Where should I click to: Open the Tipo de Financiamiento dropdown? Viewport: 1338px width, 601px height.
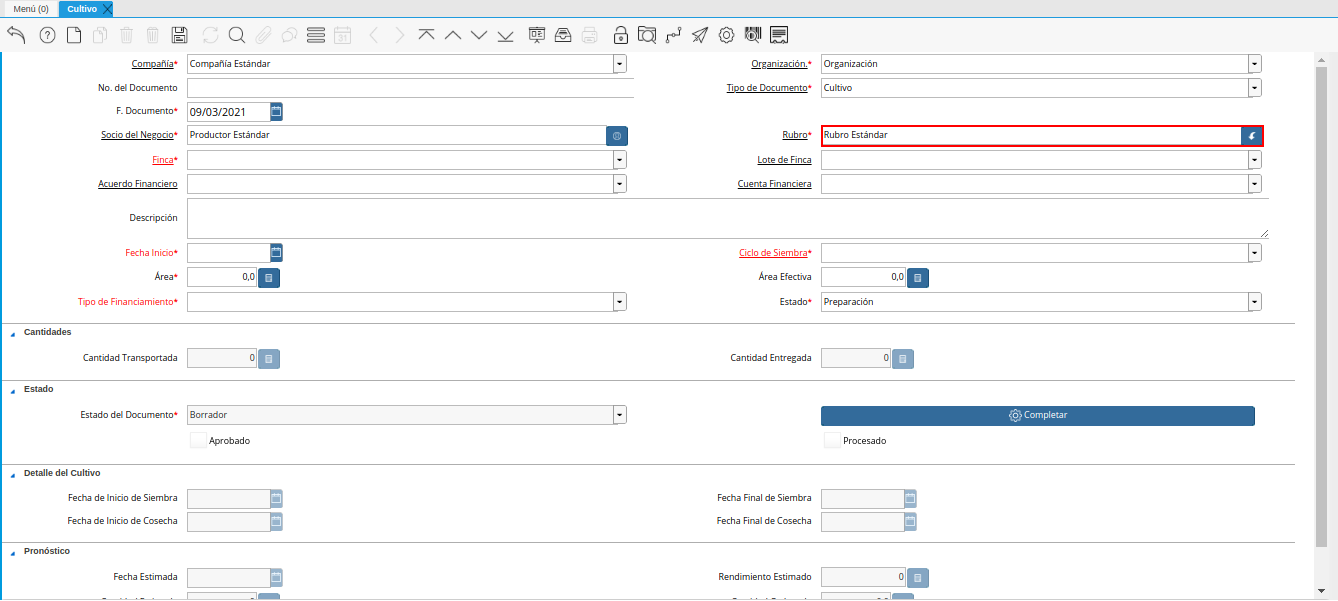[620, 302]
